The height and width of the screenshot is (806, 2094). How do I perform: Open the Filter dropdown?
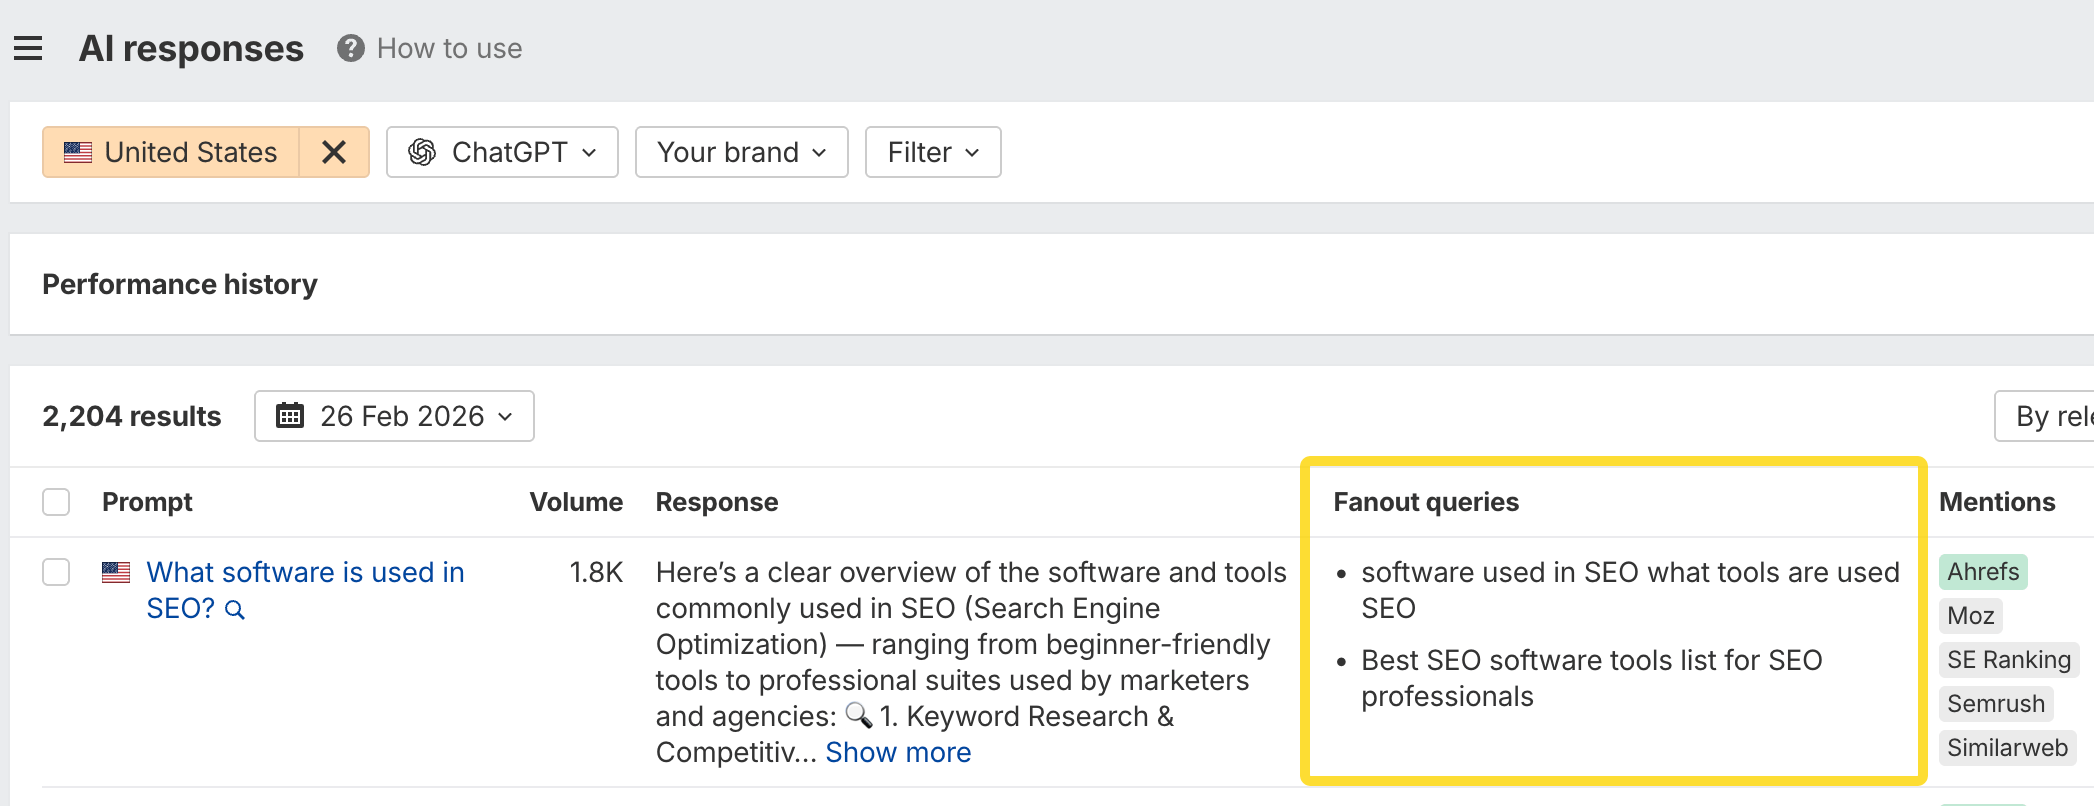coord(933,152)
